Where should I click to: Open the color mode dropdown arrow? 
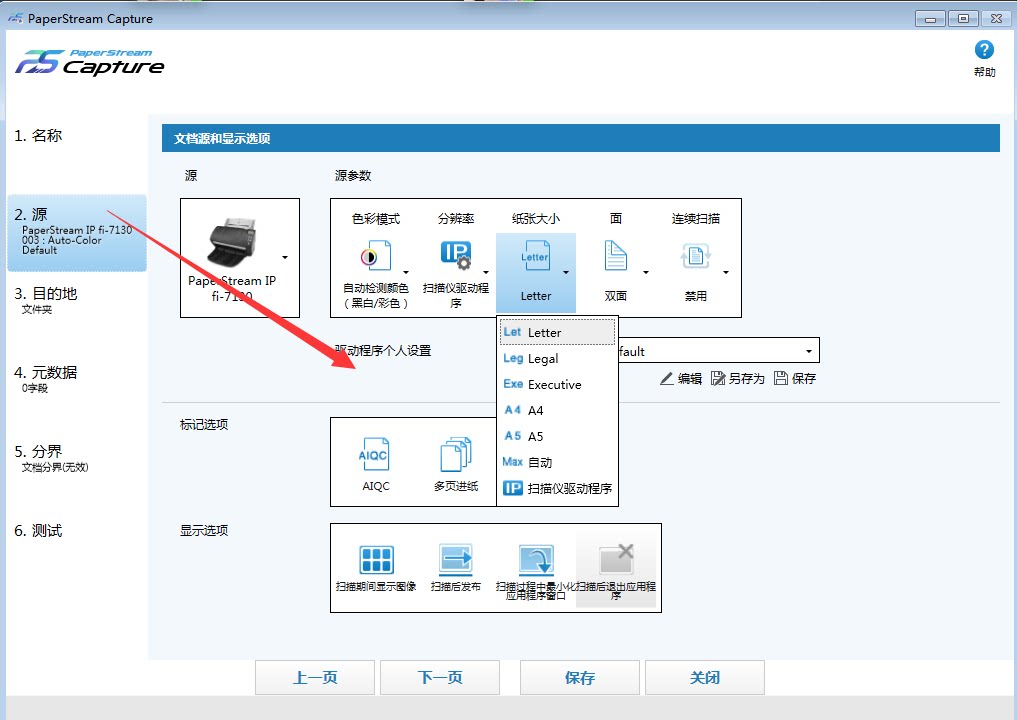pos(406,272)
